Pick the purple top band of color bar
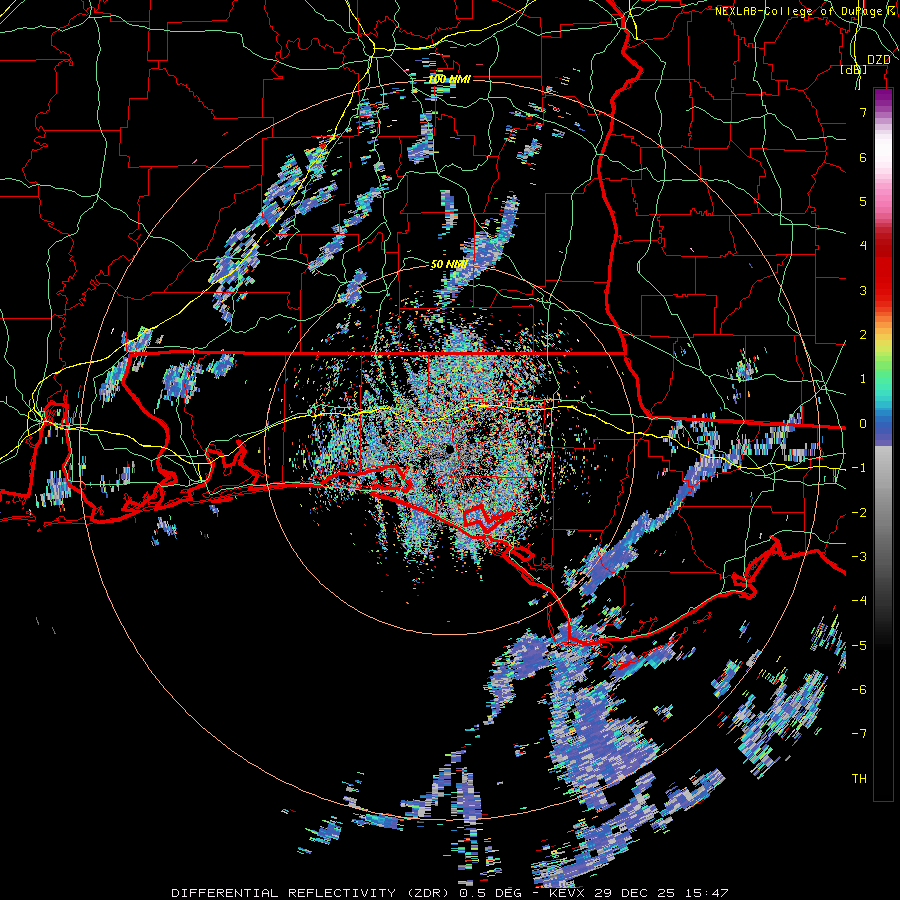The image size is (900, 900). click(x=883, y=103)
